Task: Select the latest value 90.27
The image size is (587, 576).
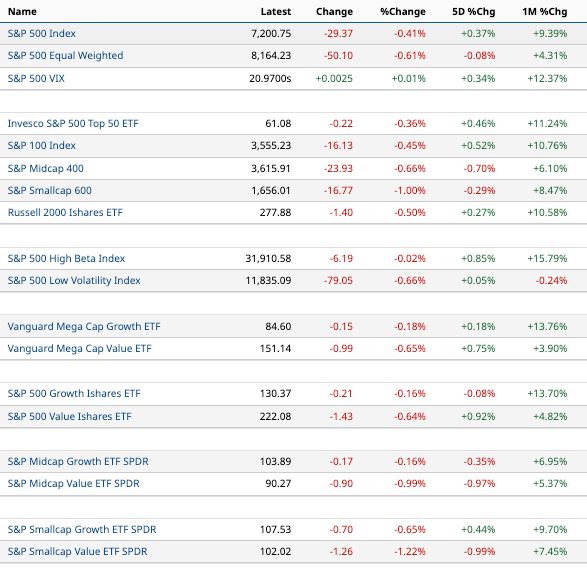Action: coord(278,483)
